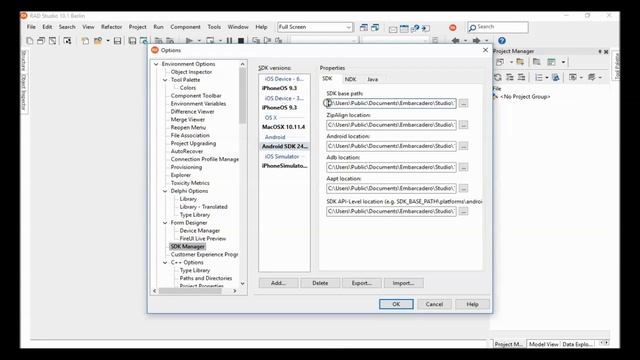Click the Help button in Options dialog
The width and height of the screenshot is (640, 360).
[472, 304]
